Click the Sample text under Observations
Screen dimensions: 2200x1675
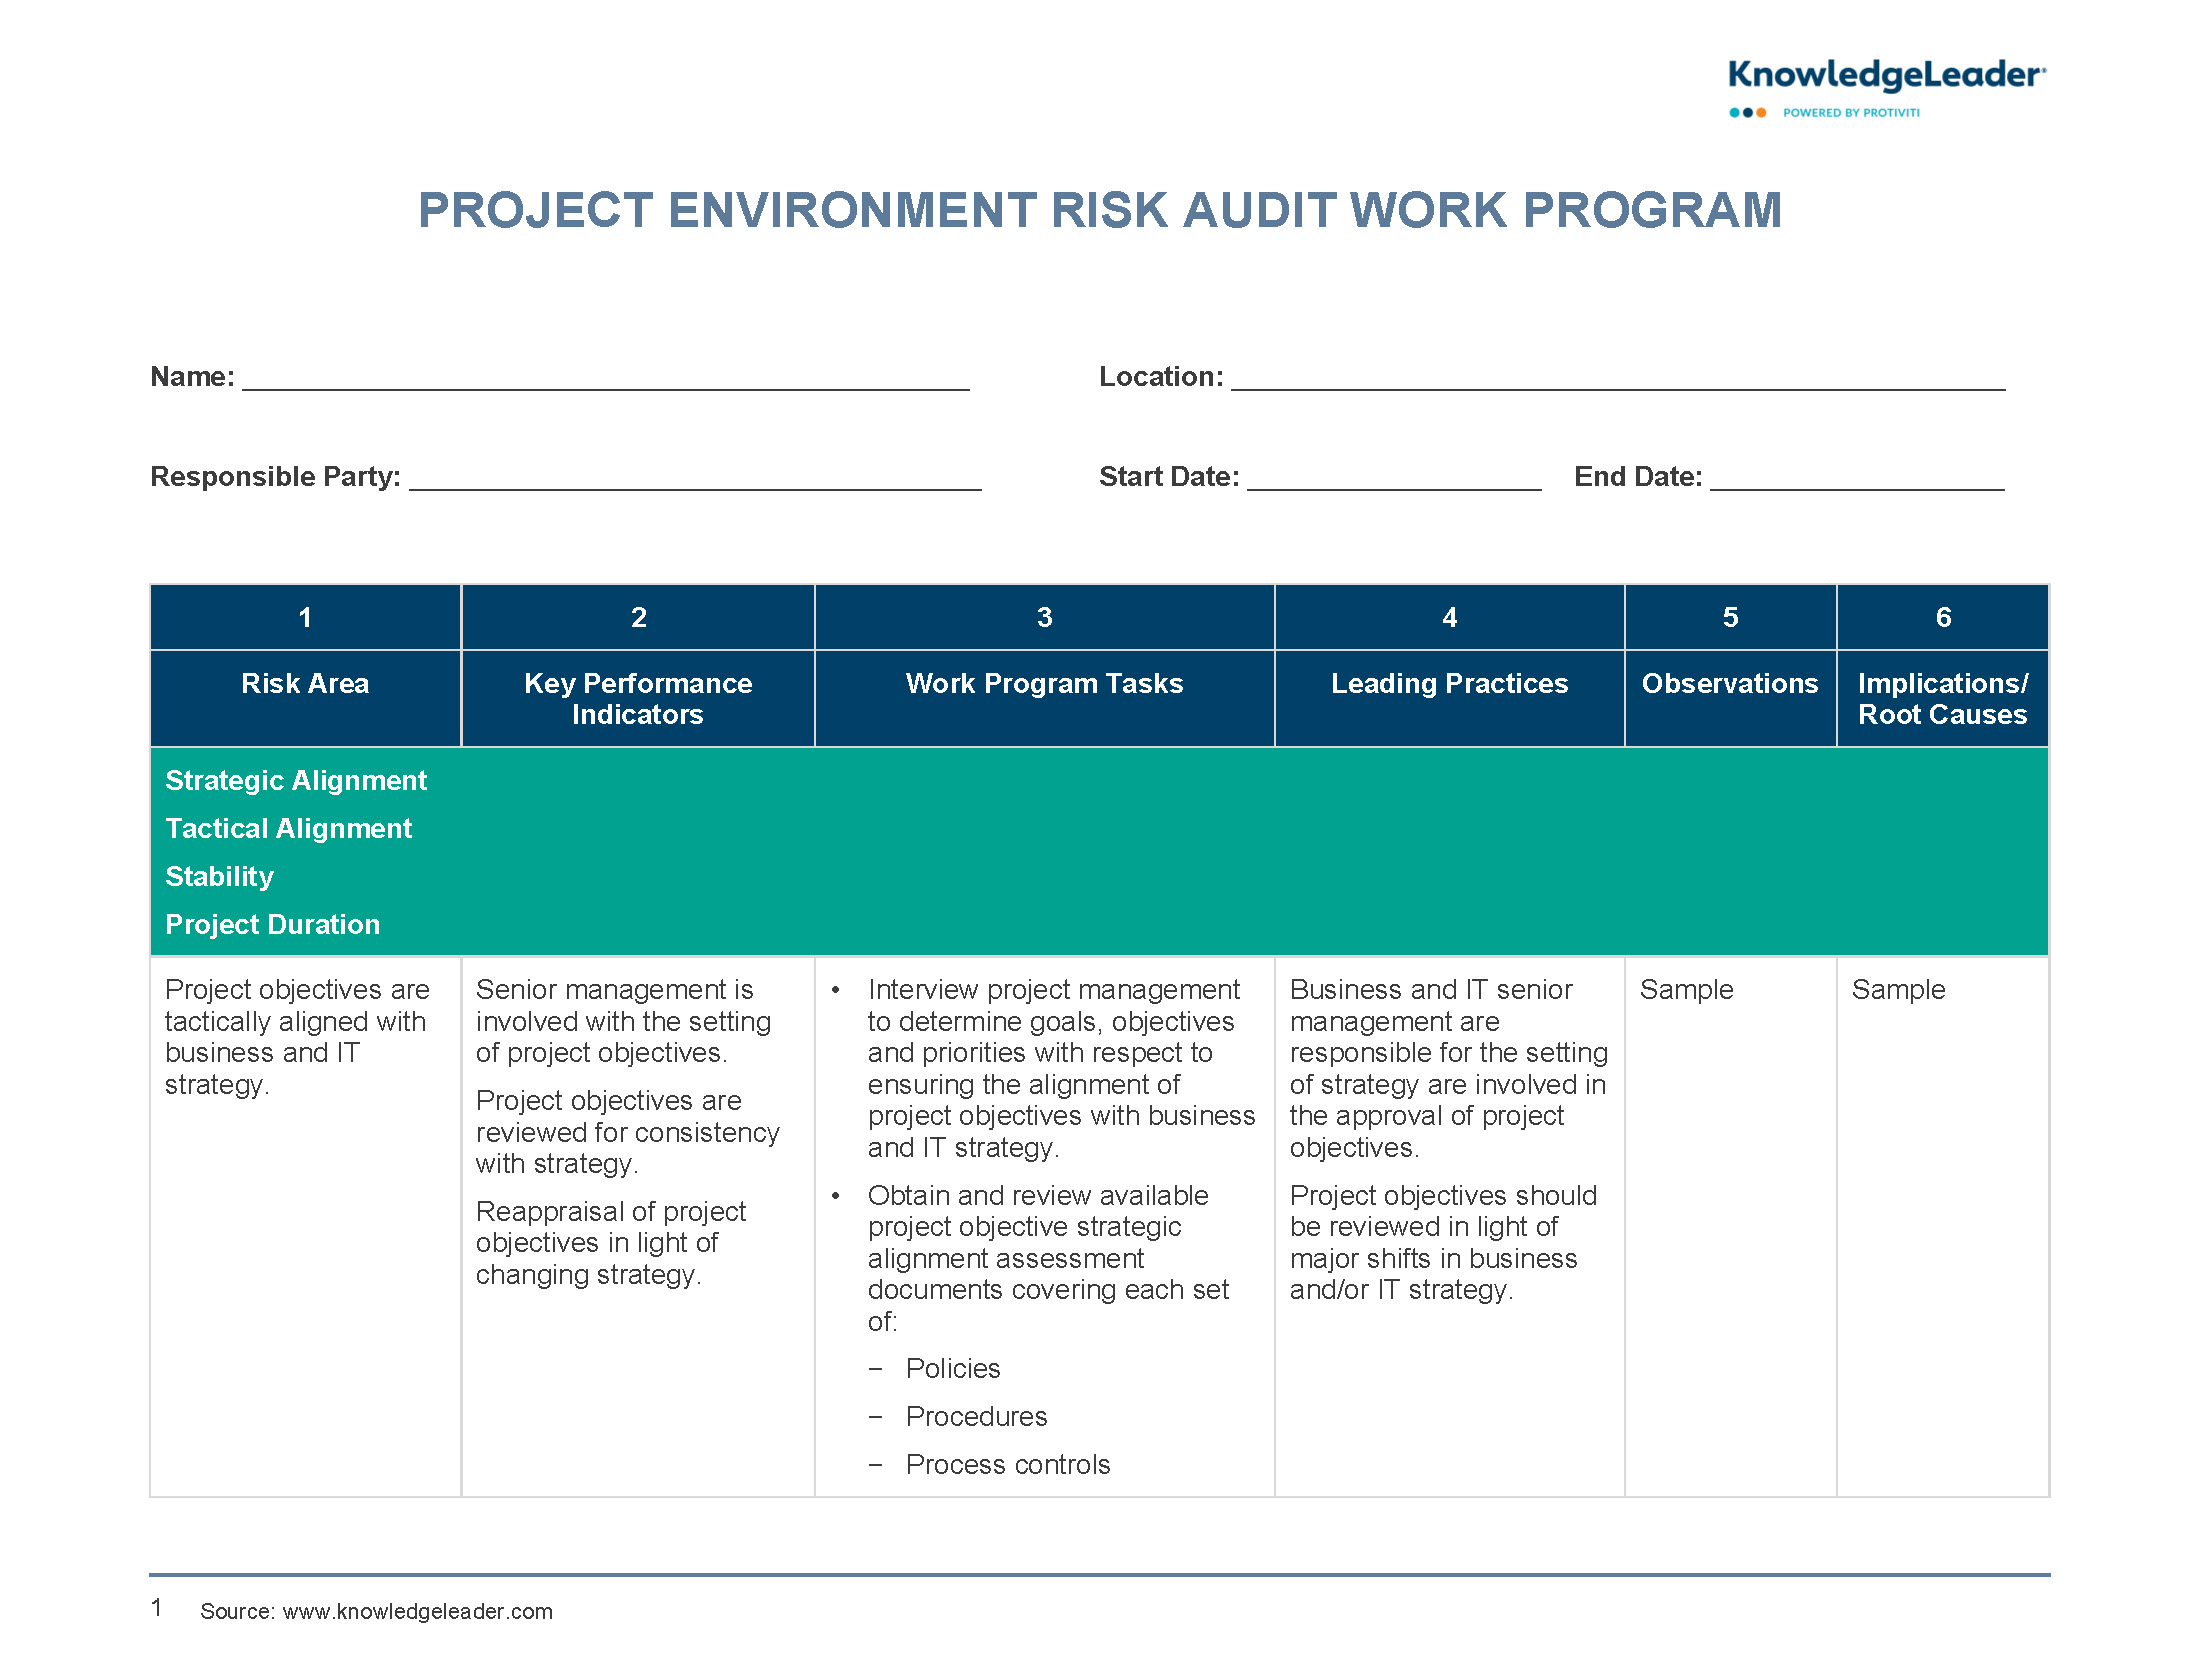pos(1686,989)
